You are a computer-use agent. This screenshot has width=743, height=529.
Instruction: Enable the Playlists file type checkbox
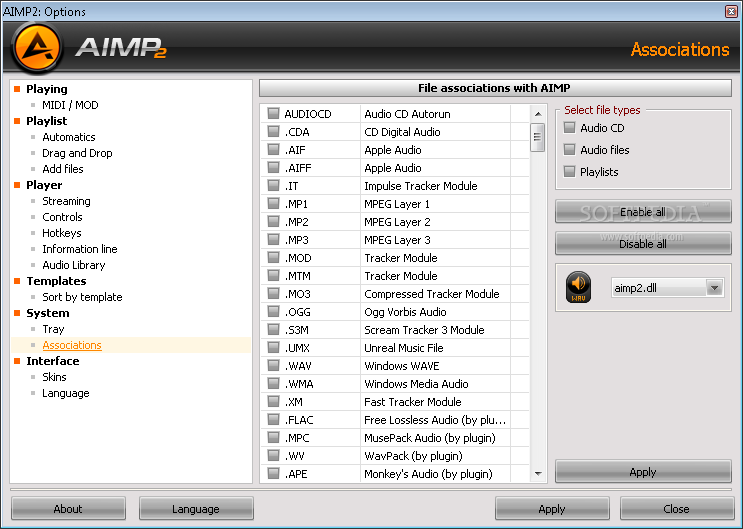tap(570, 172)
